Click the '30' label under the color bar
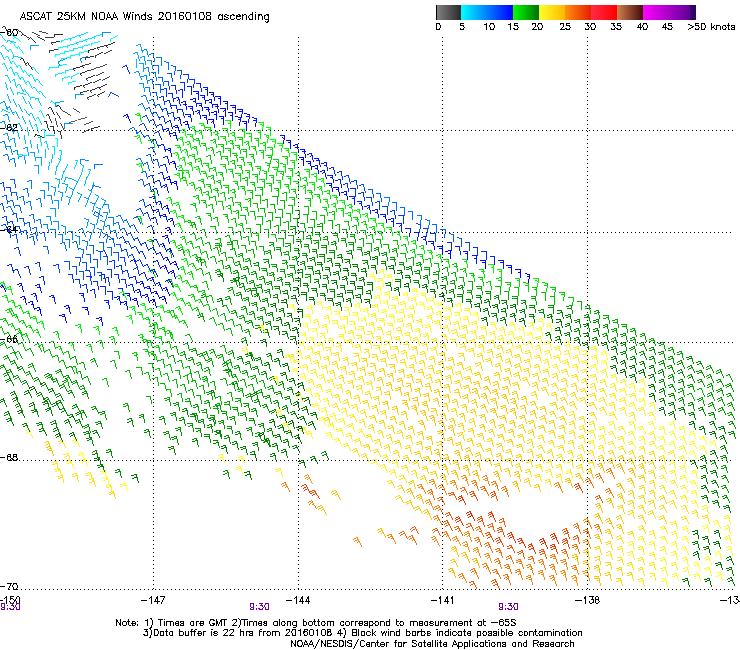 [x=590, y=27]
